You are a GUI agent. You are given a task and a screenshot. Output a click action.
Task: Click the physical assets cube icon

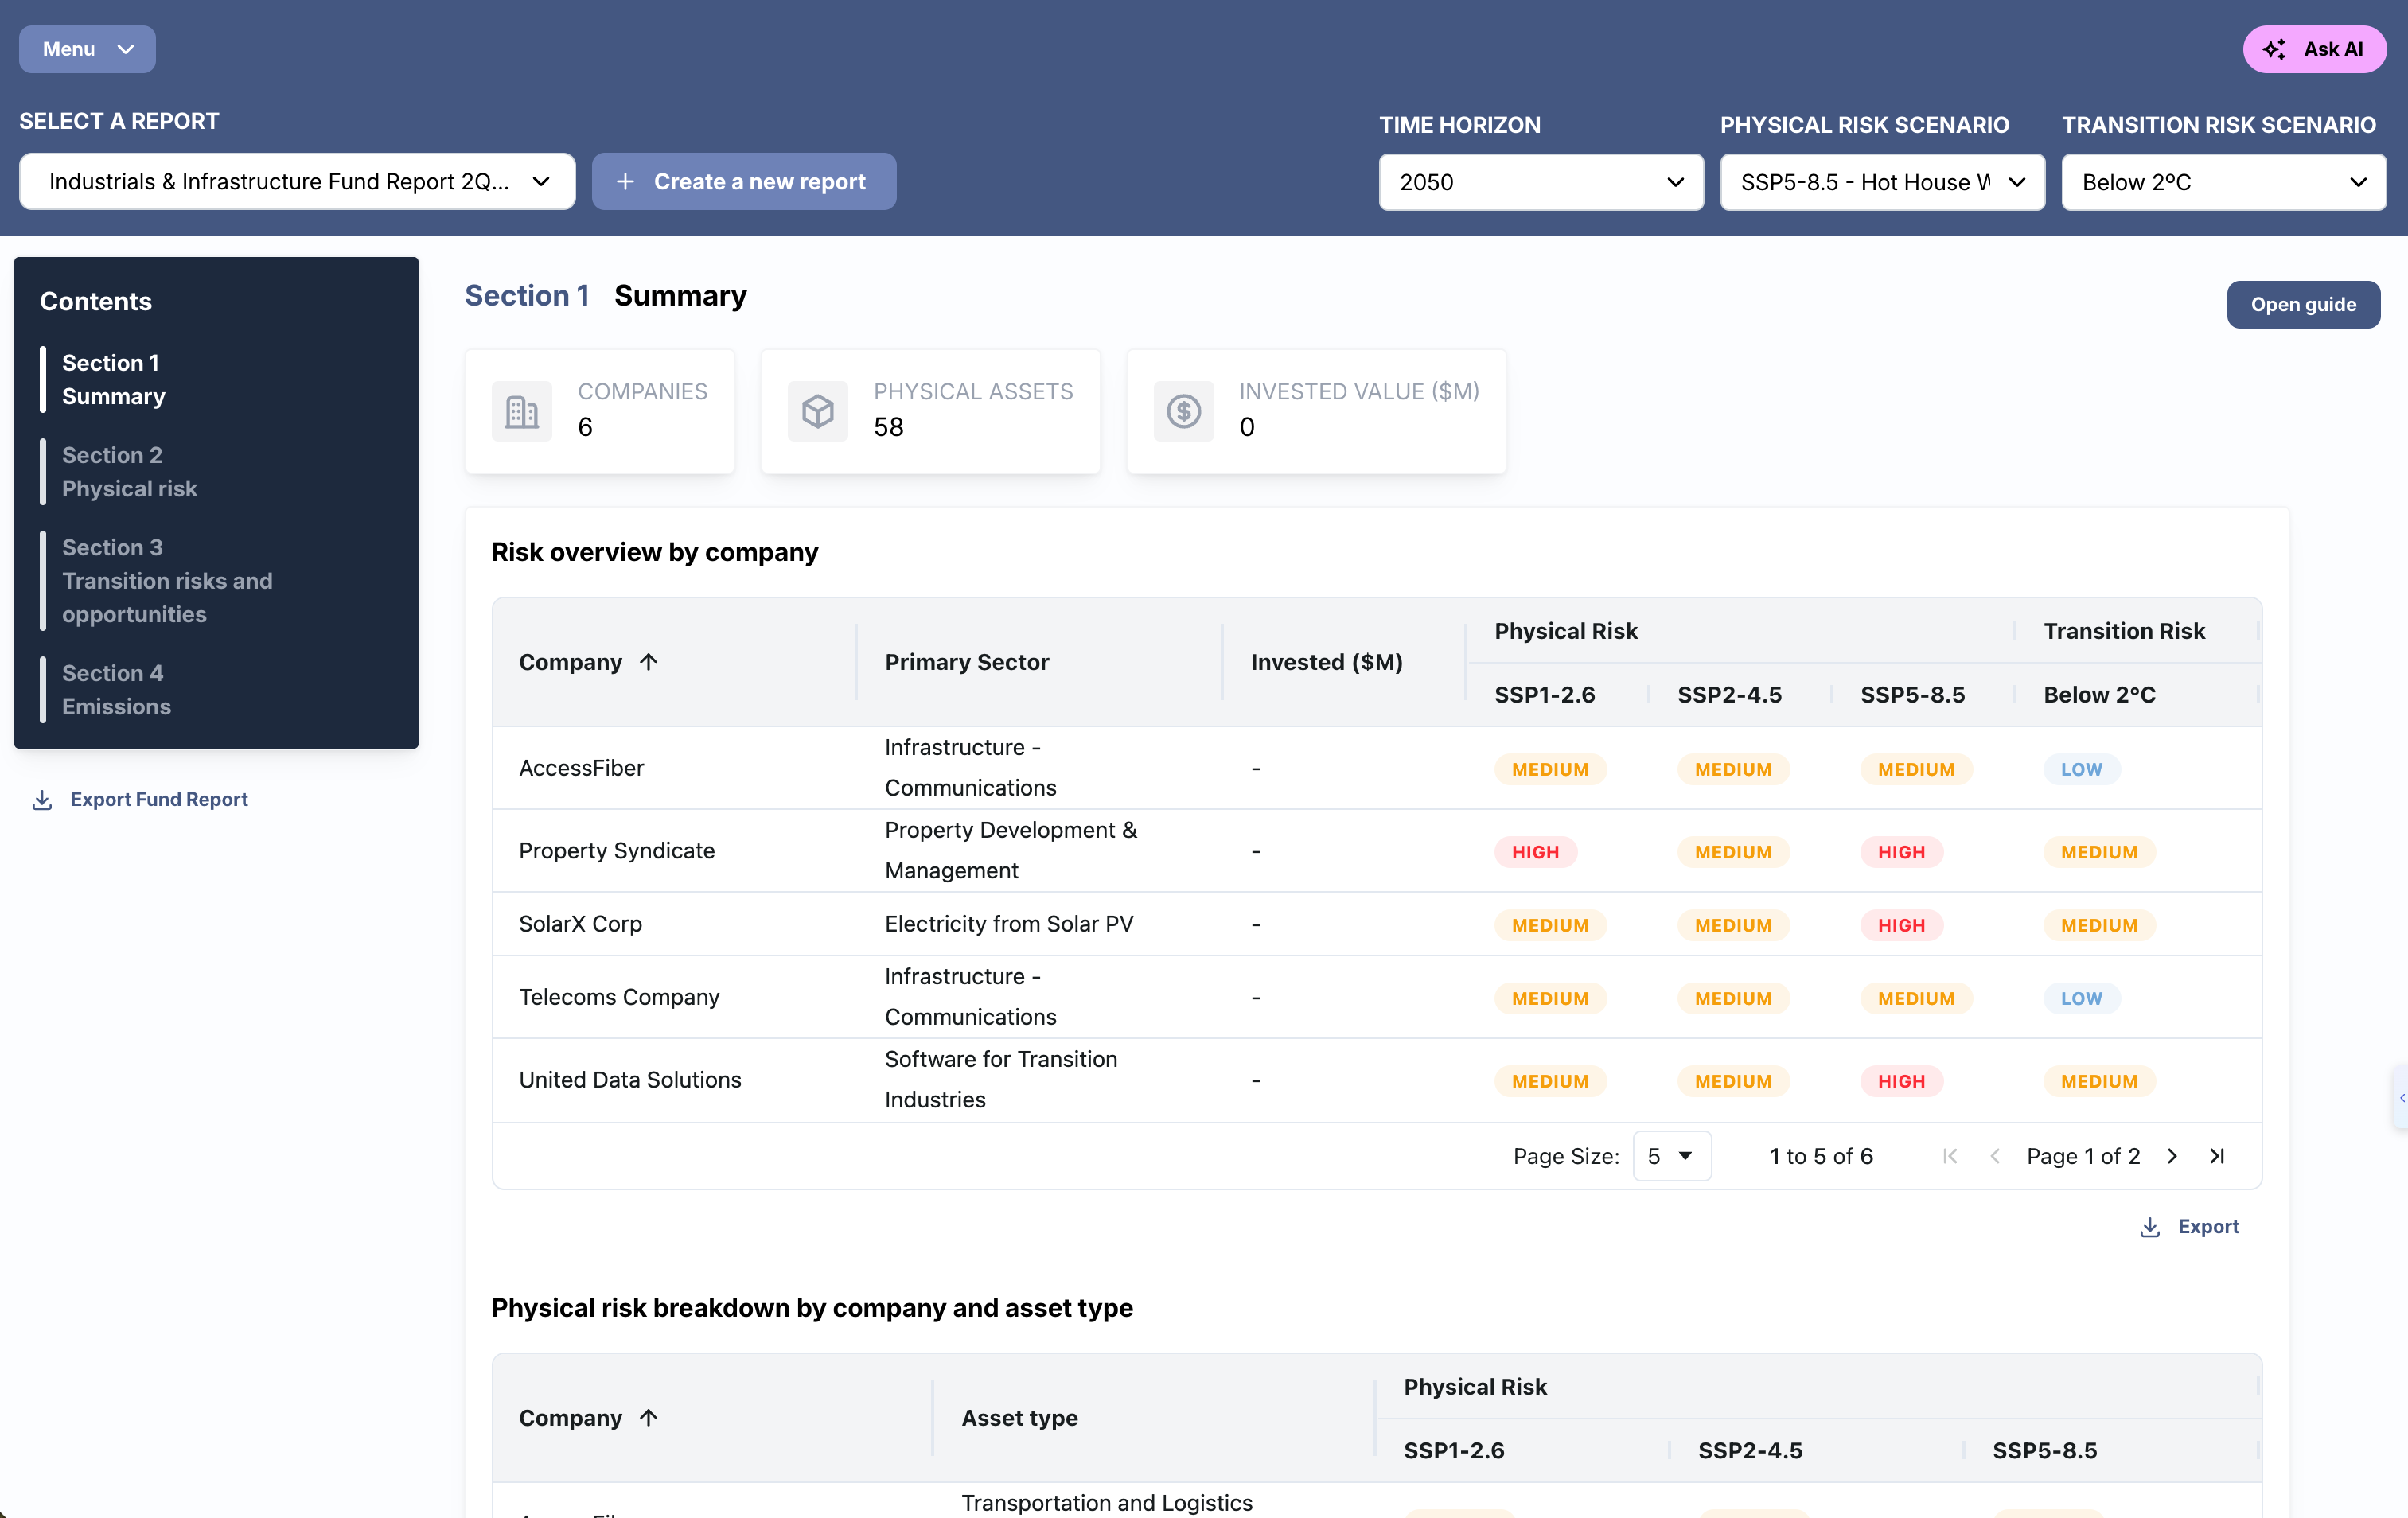coord(817,411)
